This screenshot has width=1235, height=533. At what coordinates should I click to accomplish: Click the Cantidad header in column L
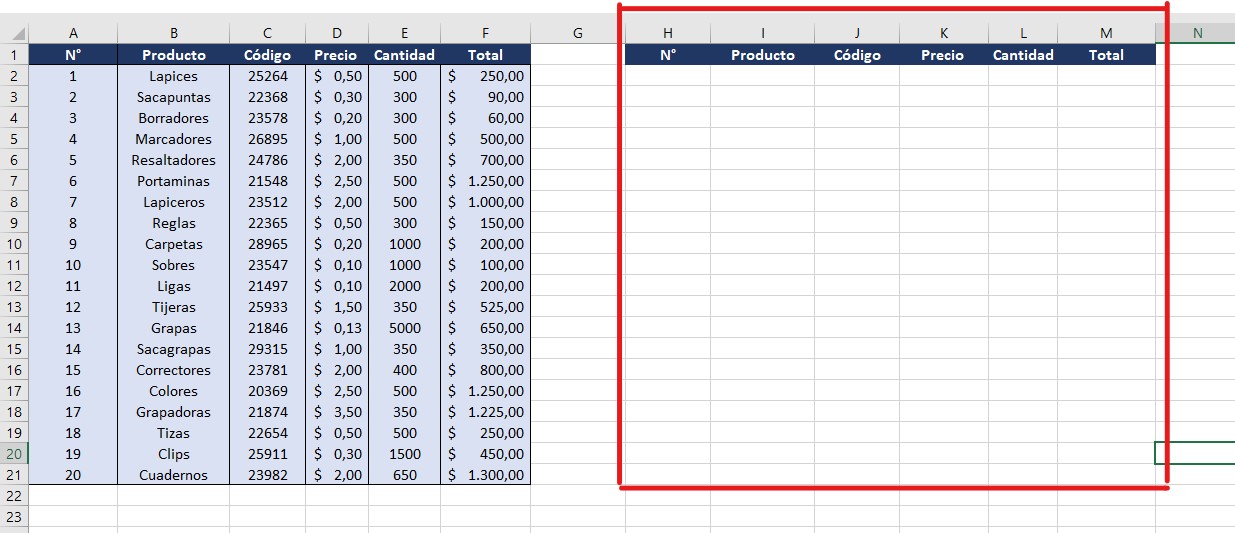(x=1023, y=55)
